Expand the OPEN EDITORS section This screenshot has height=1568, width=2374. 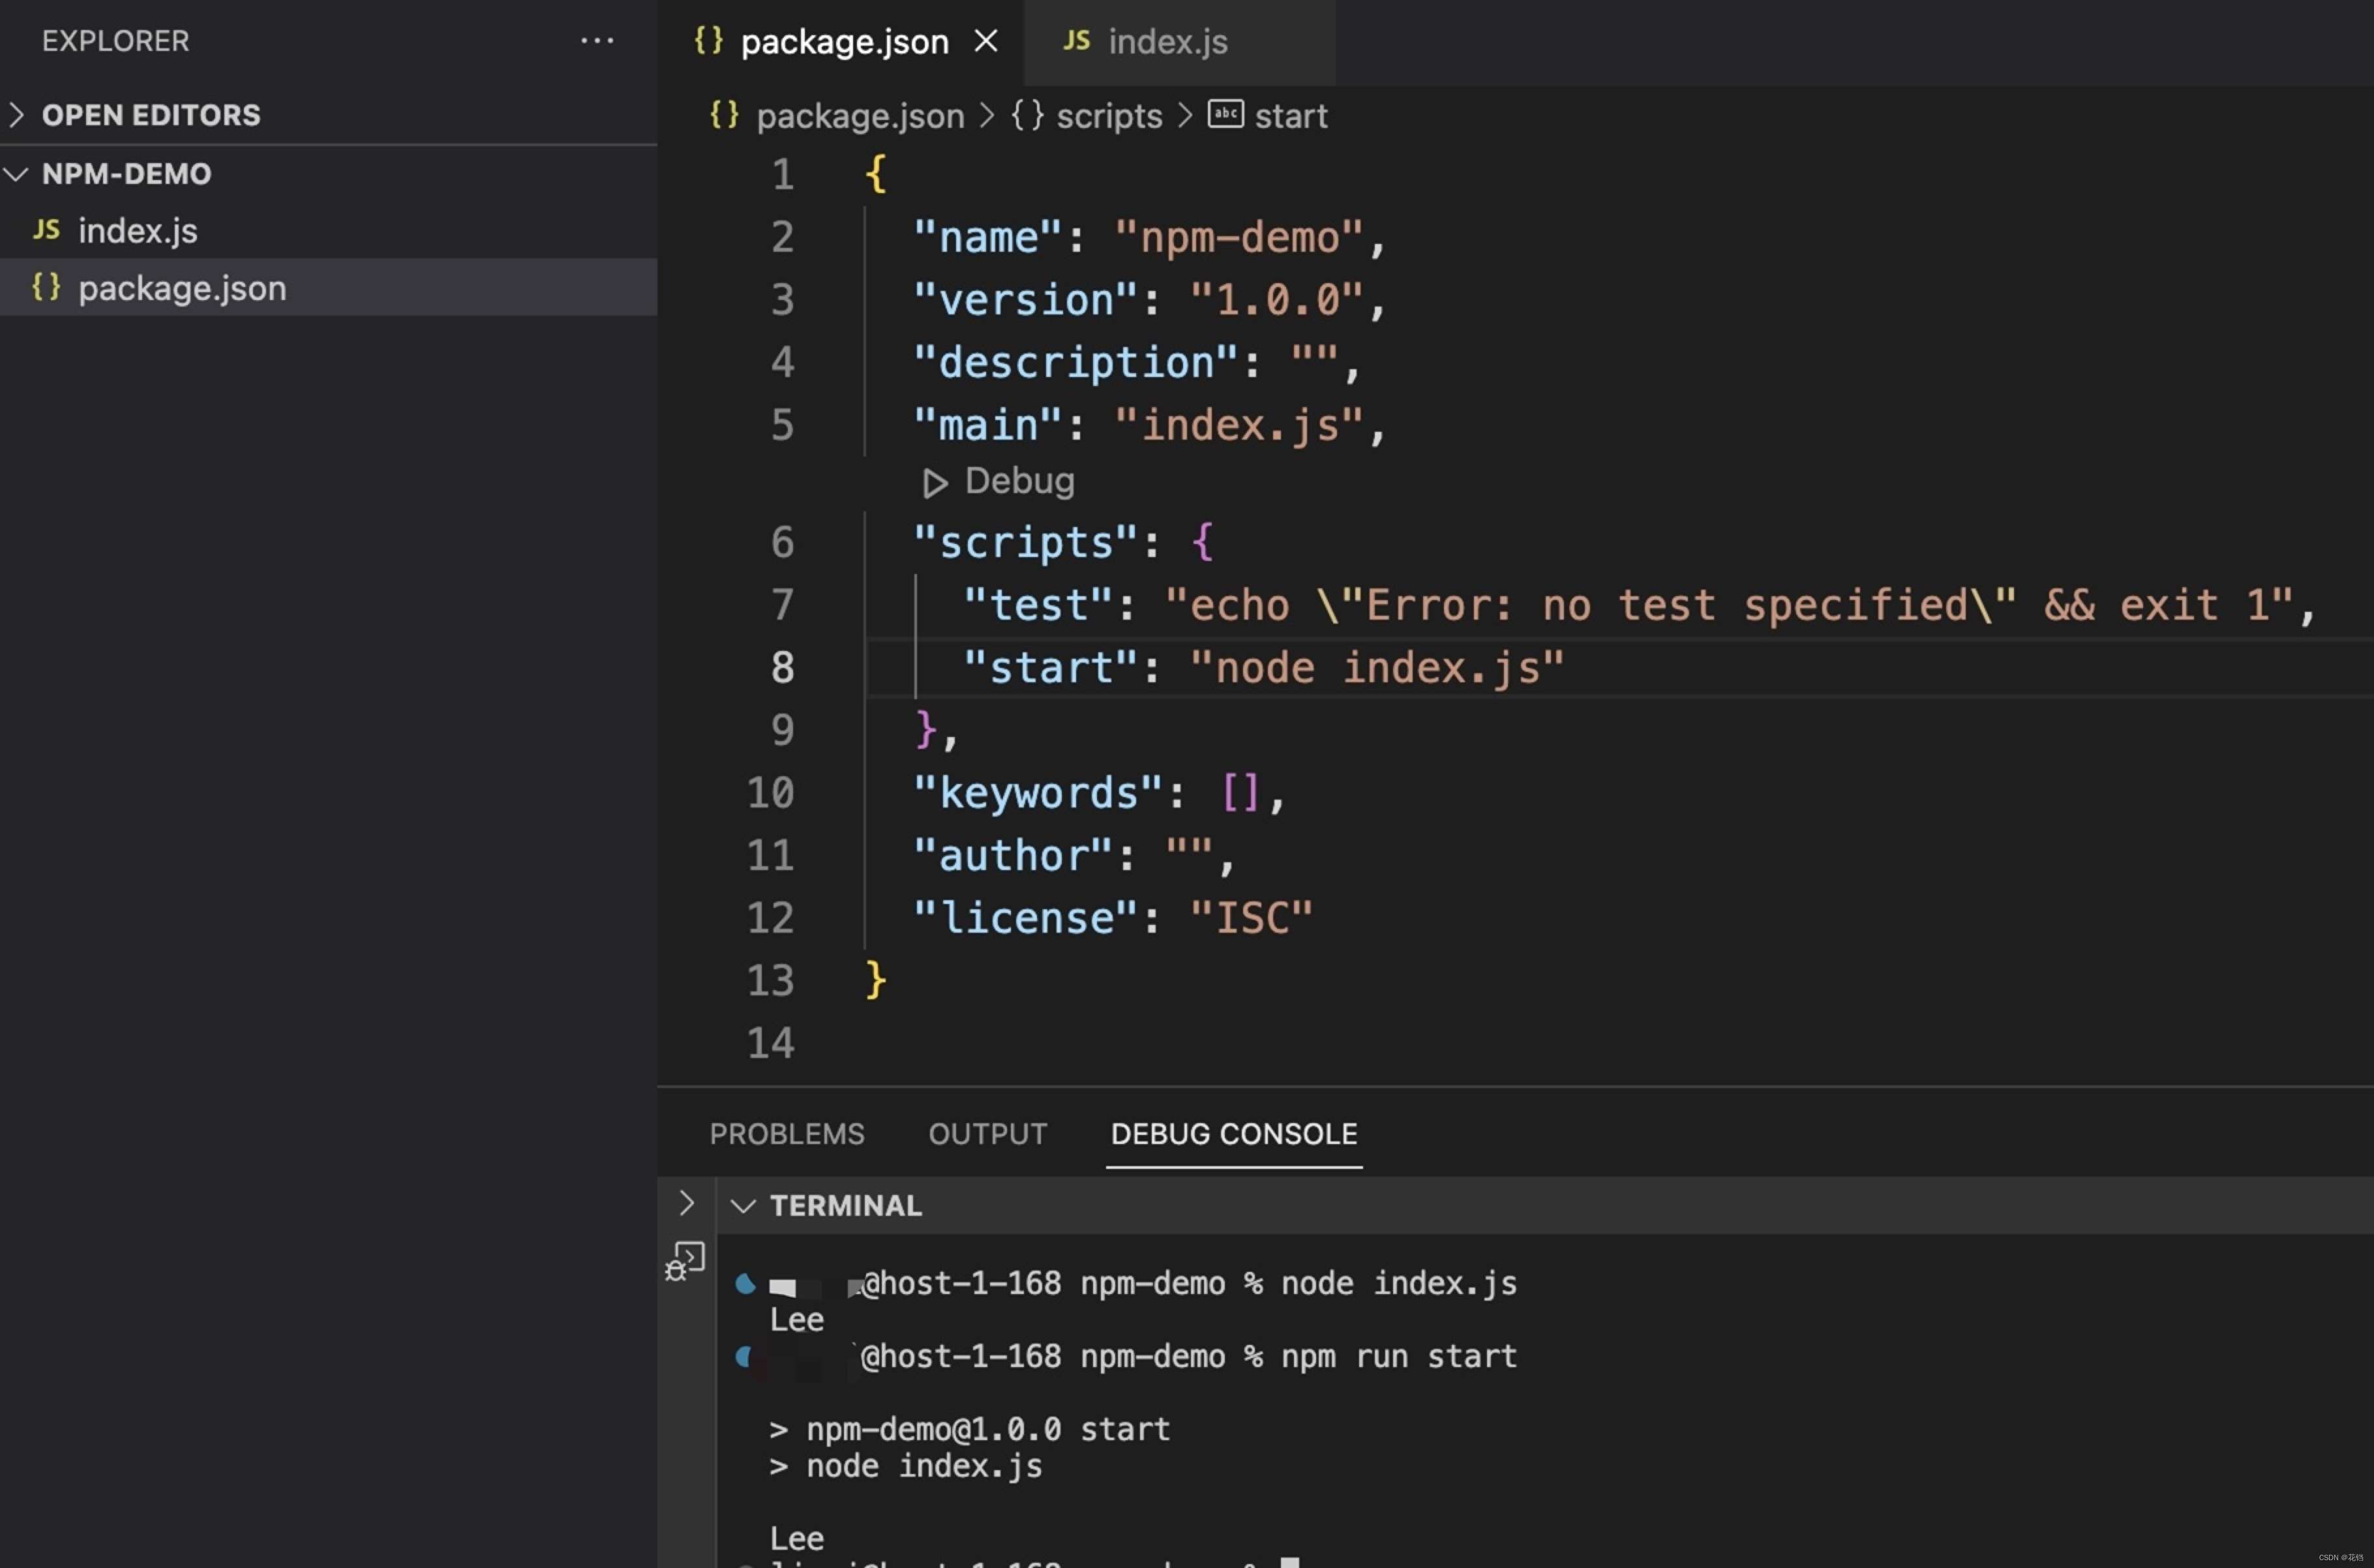[x=16, y=115]
